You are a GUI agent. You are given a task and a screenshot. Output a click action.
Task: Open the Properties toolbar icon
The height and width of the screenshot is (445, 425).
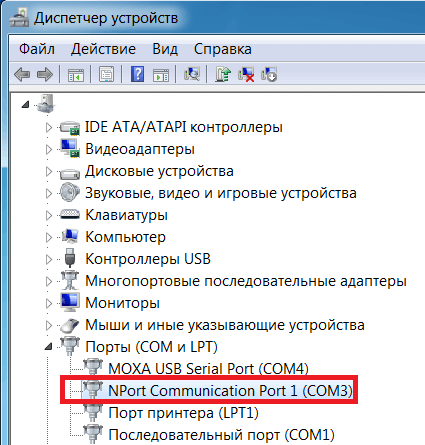coord(106,74)
